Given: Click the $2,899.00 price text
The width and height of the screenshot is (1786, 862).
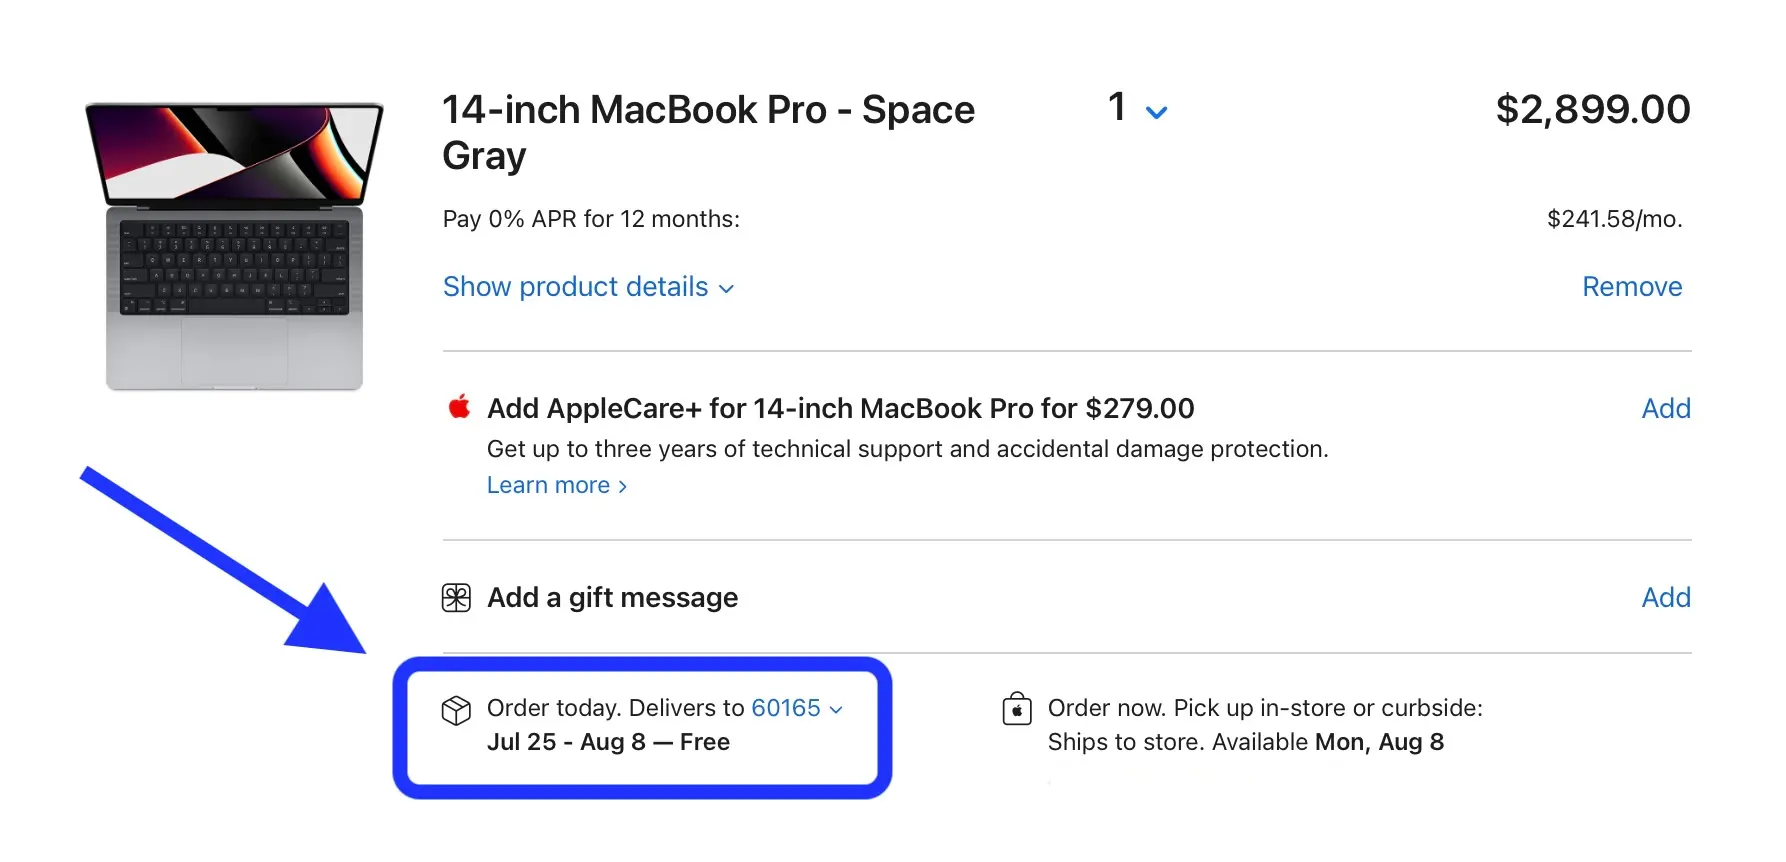Looking at the screenshot, I should coord(1592,109).
